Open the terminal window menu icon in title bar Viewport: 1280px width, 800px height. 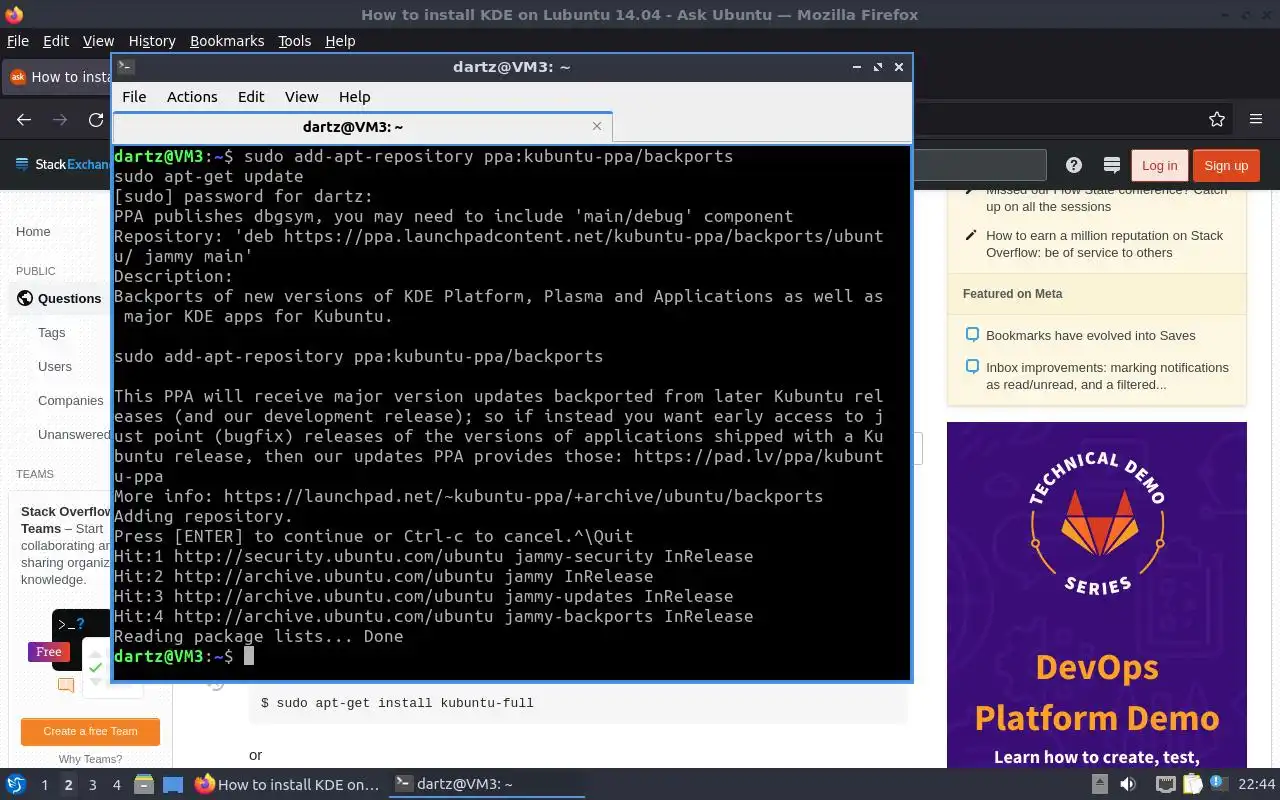(125, 67)
